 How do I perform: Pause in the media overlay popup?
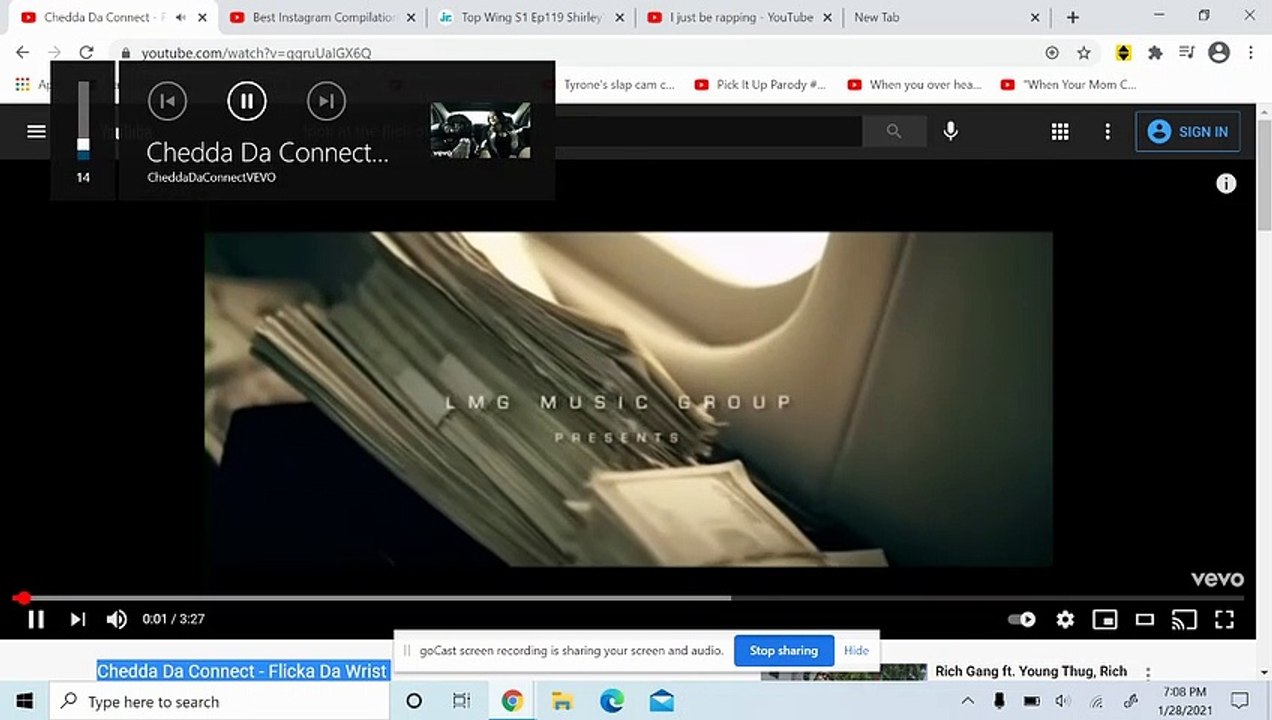[x=246, y=101]
